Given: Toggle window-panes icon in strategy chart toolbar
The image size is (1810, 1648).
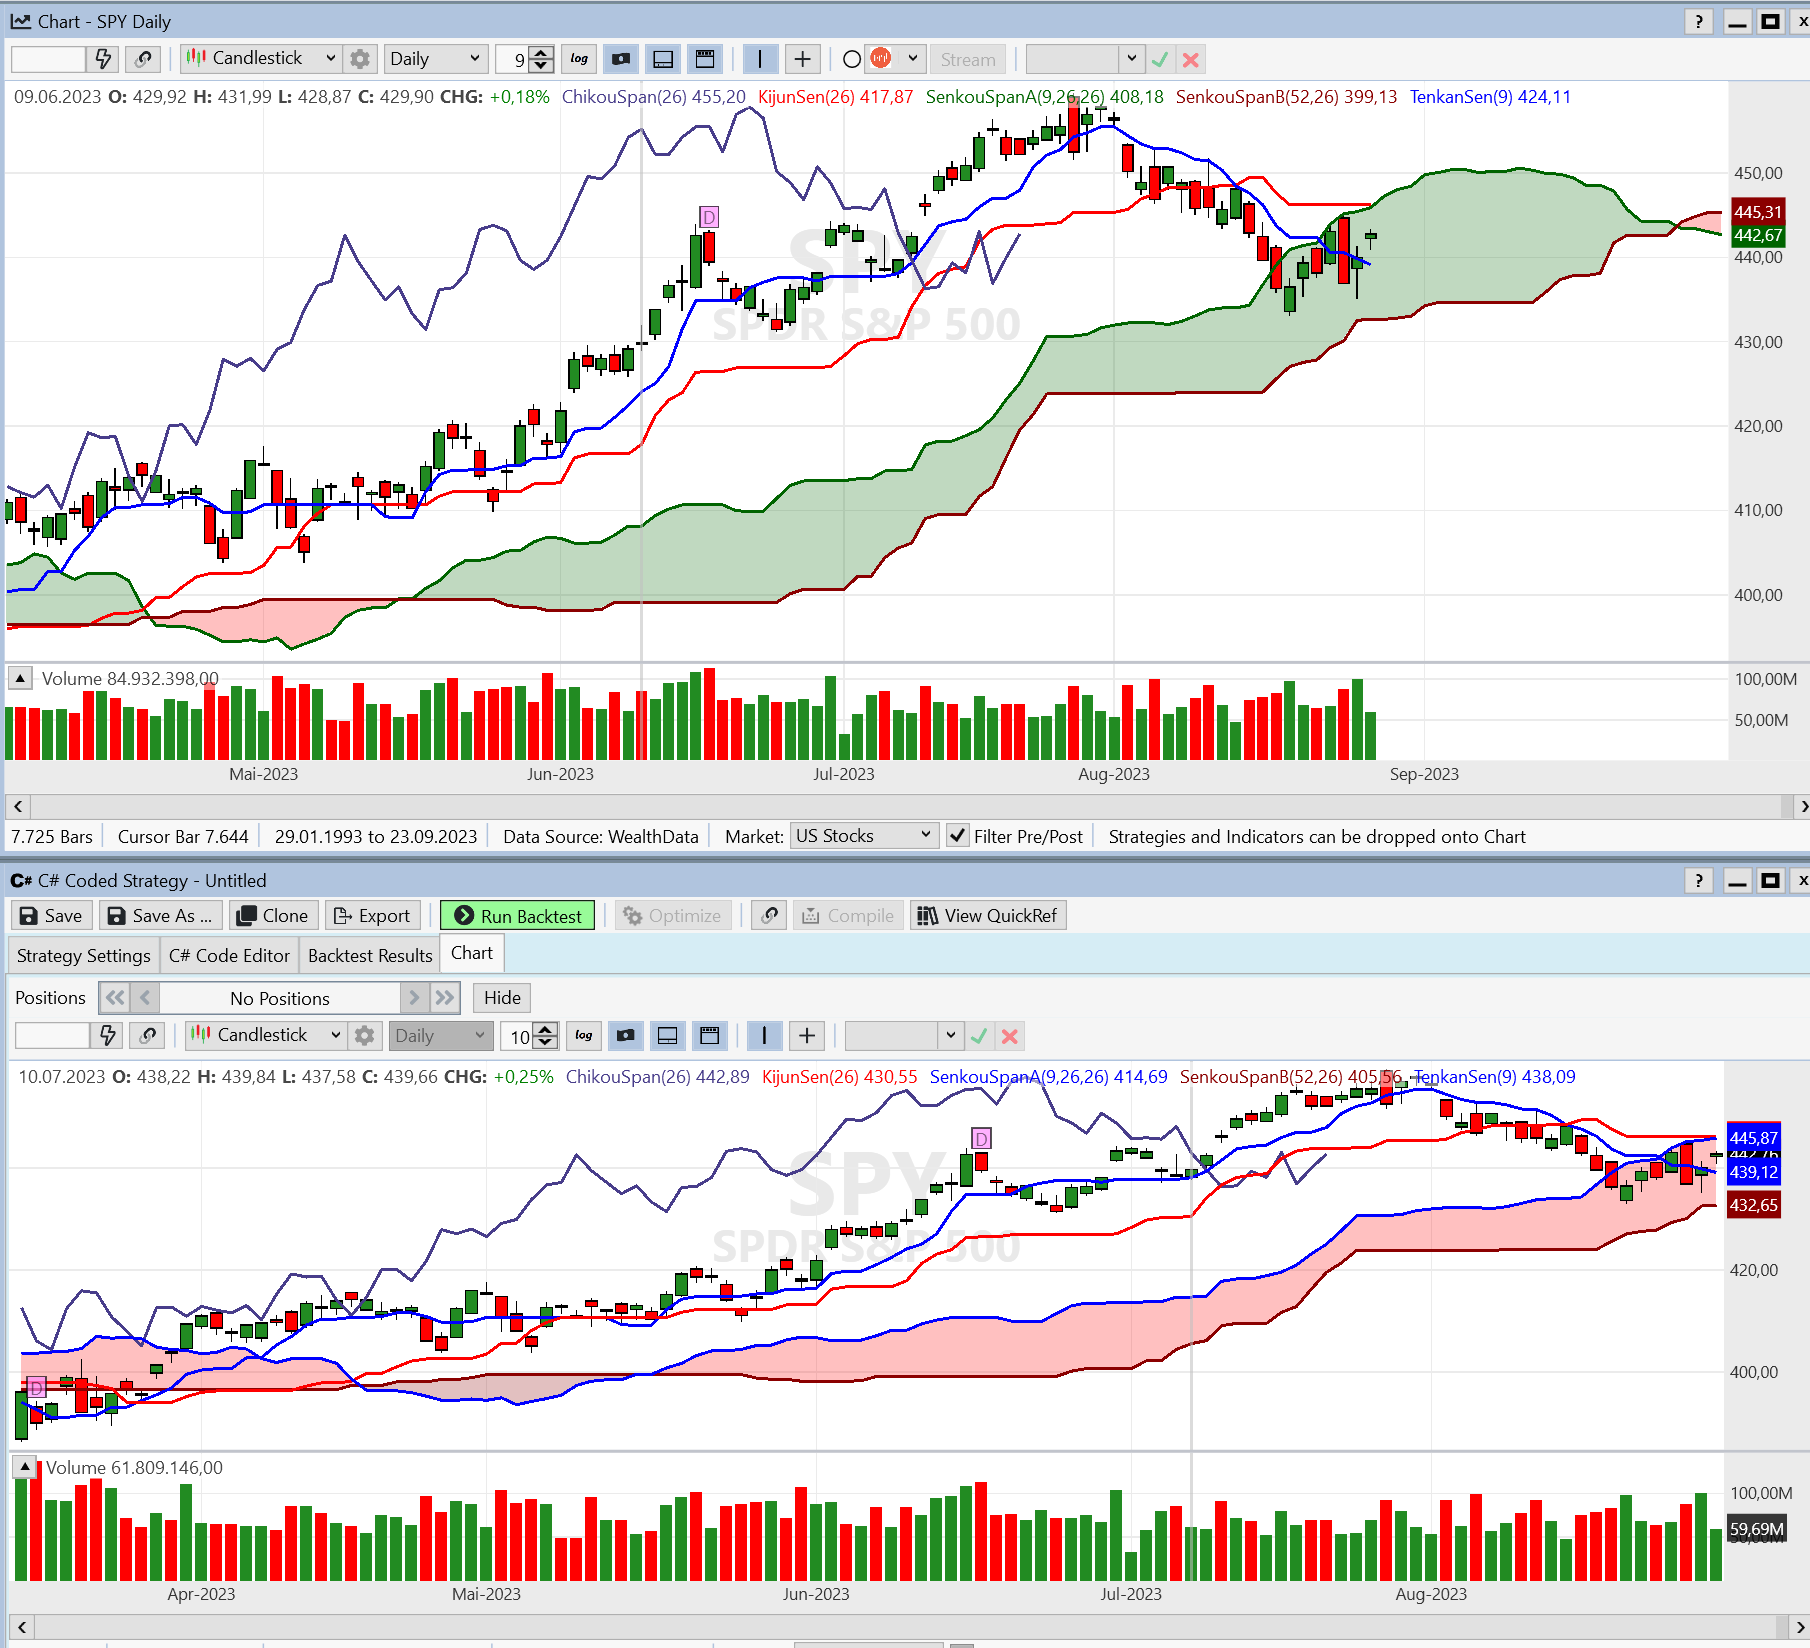Looking at the screenshot, I should click(x=710, y=1035).
